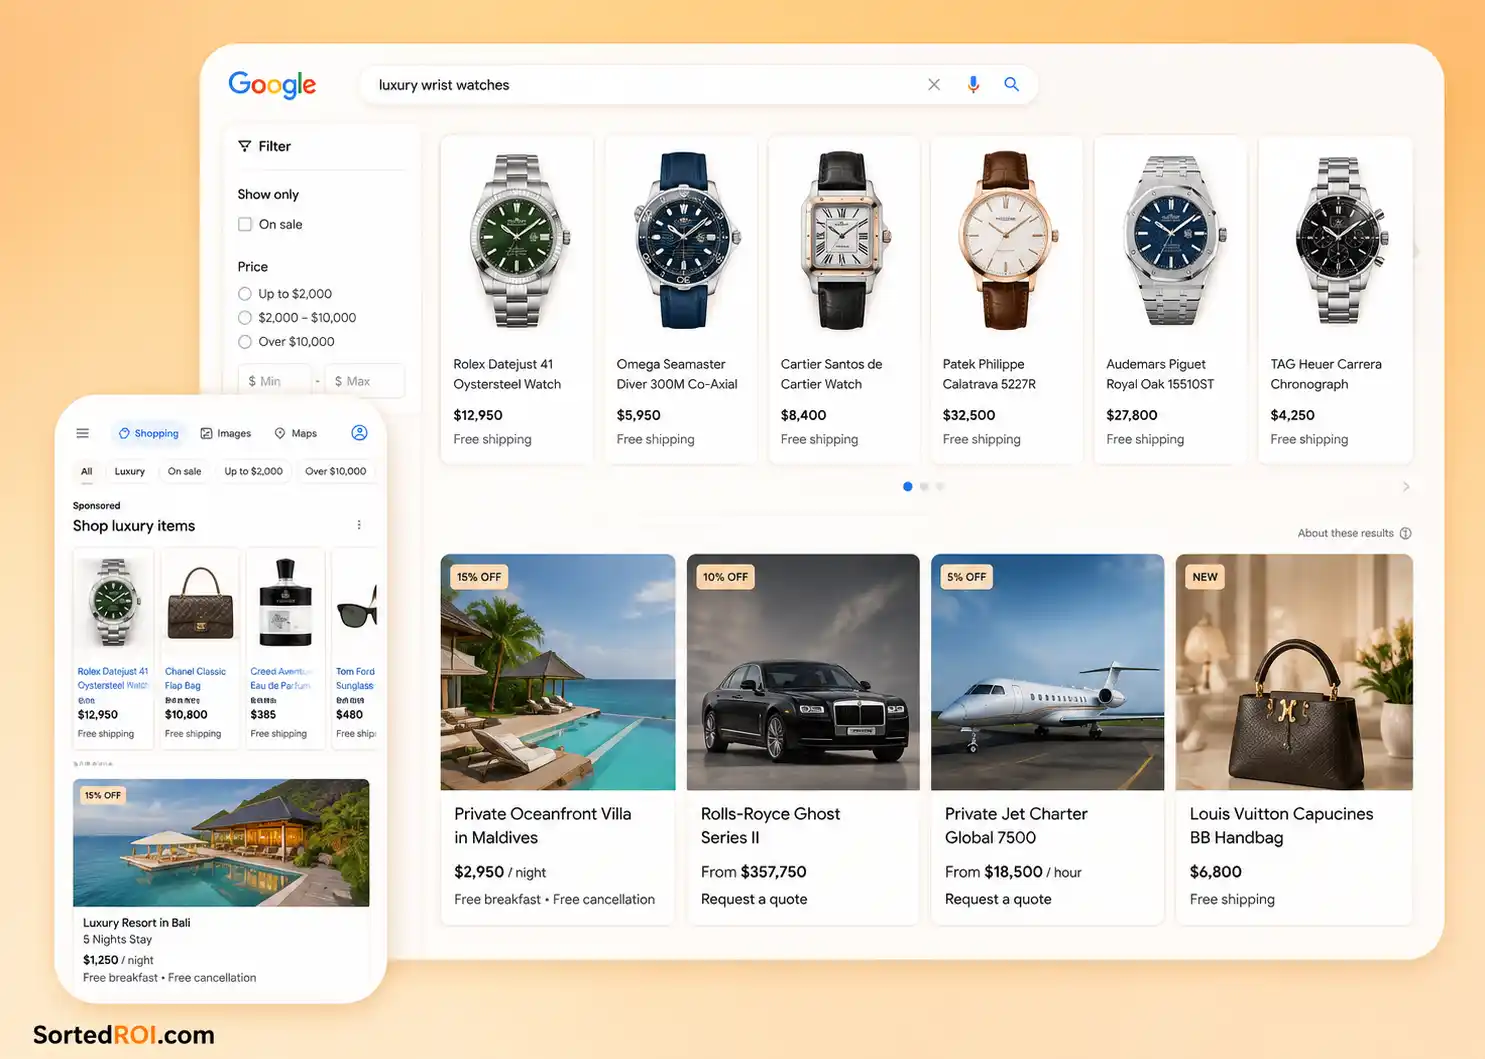Select the first carousel page dot

(x=907, y=487)
